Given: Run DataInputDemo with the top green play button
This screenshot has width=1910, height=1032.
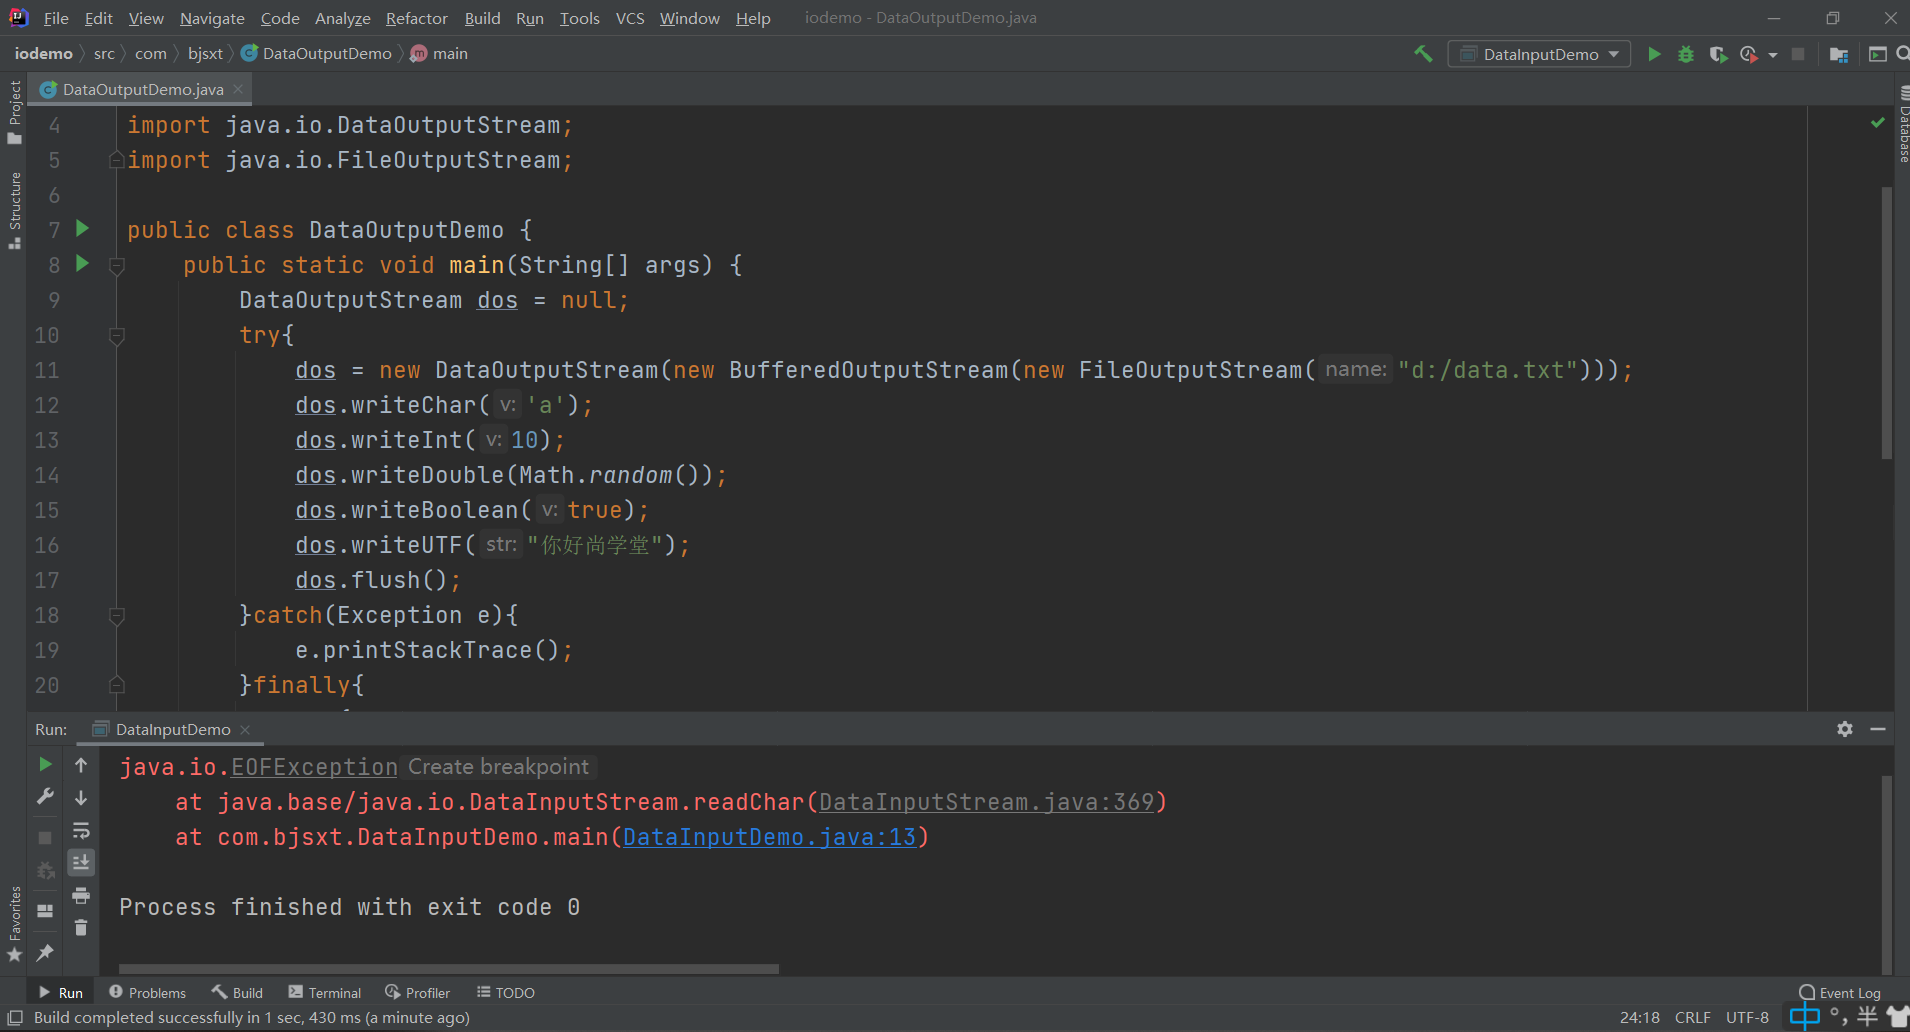Looking at the screenshot, I should pos(1654,54).
